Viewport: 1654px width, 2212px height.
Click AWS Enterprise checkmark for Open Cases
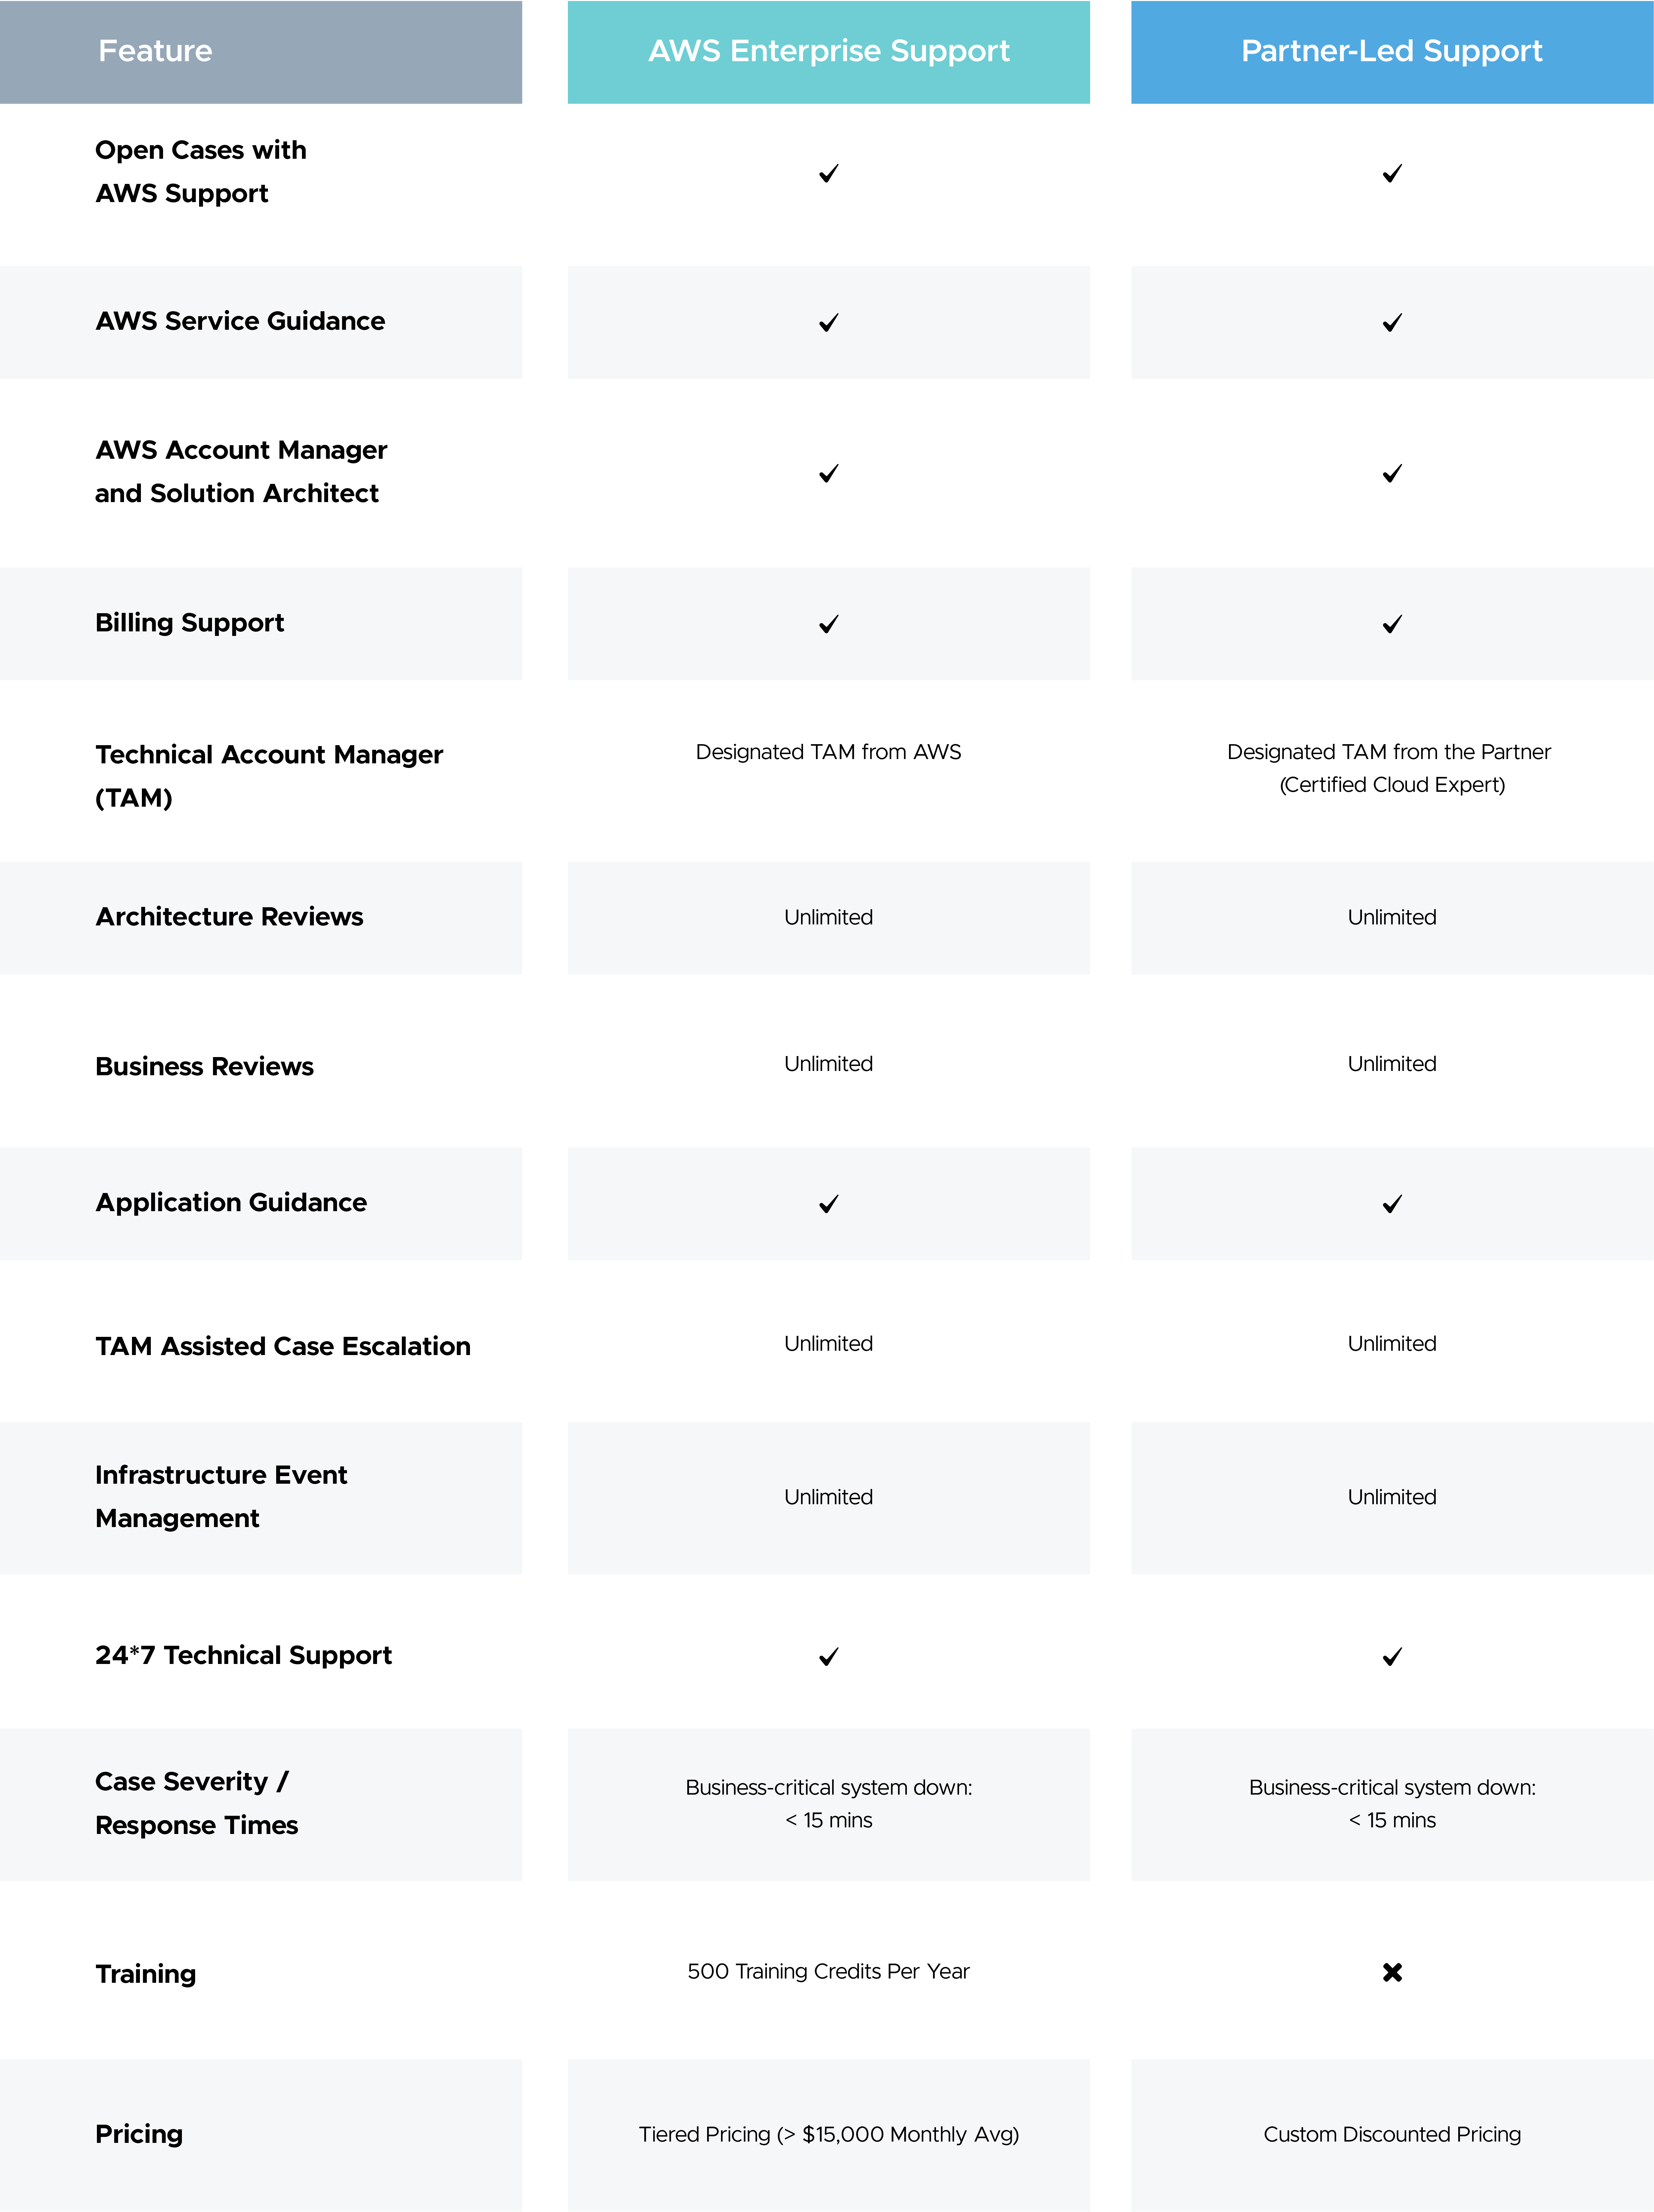[x=828, y=174]
